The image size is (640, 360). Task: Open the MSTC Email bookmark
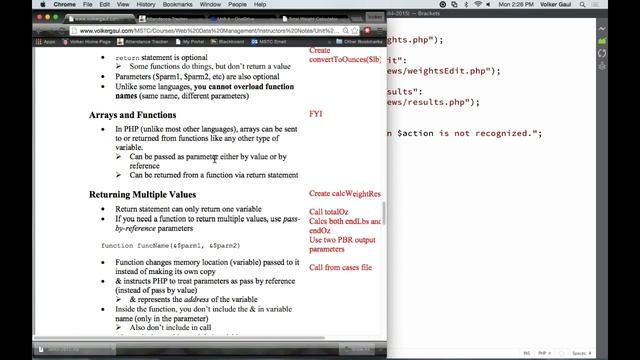[x=269, y=42]
